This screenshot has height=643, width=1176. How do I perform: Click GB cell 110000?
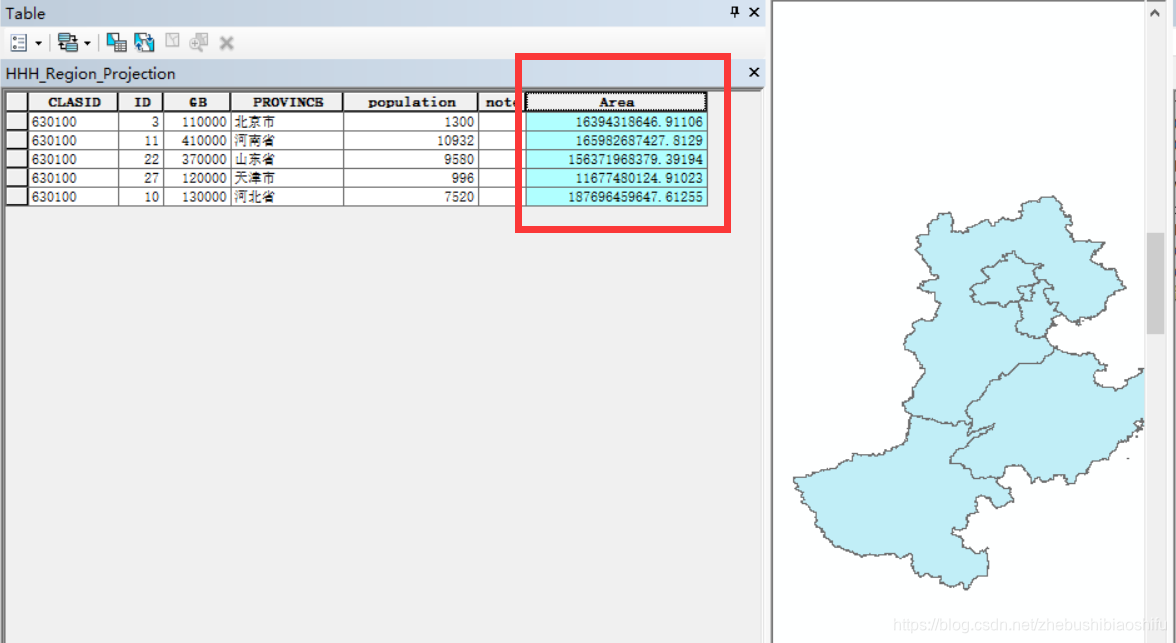pyautogui.click(x=197, y=122)
